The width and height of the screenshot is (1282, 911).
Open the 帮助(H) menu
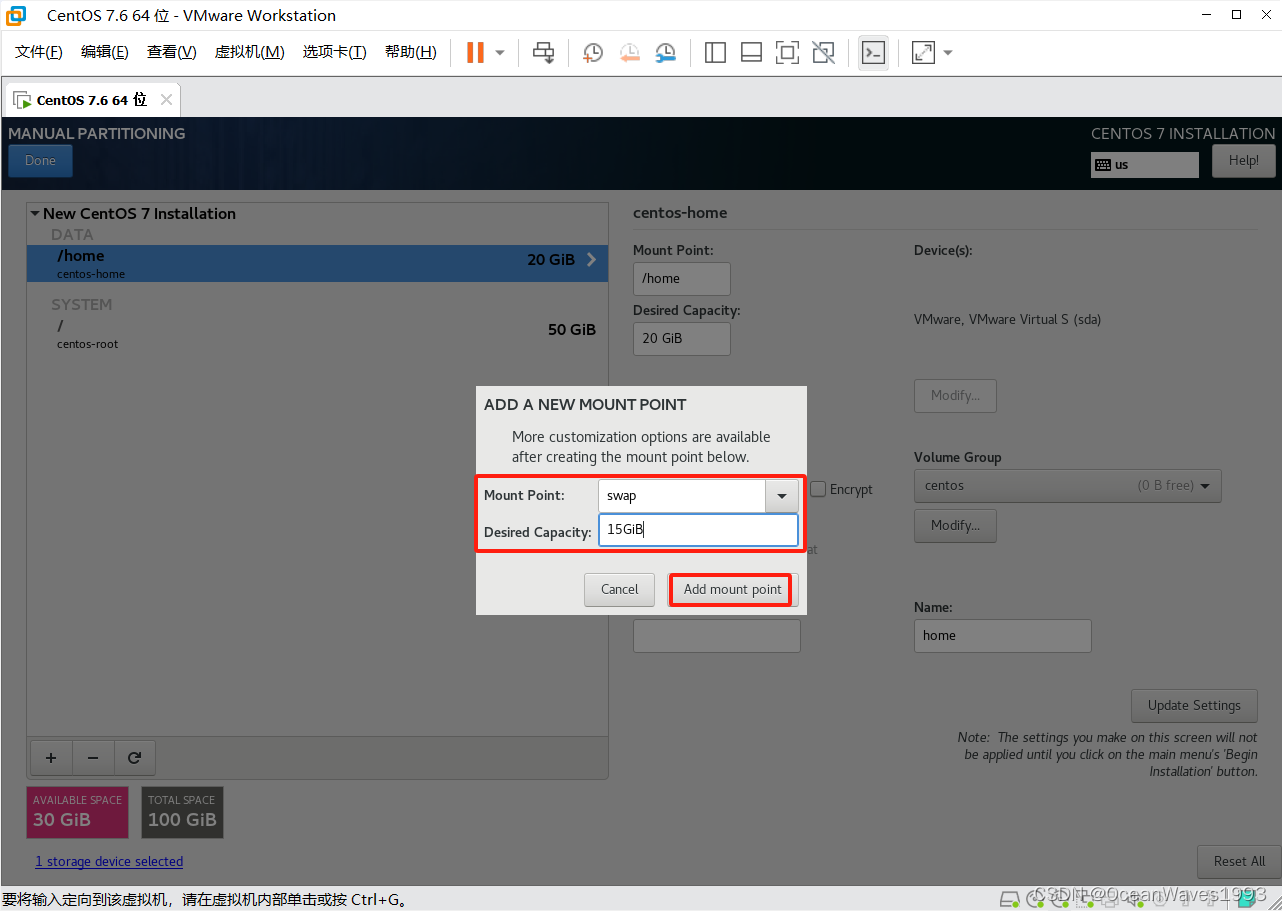(x=411, y=52)
